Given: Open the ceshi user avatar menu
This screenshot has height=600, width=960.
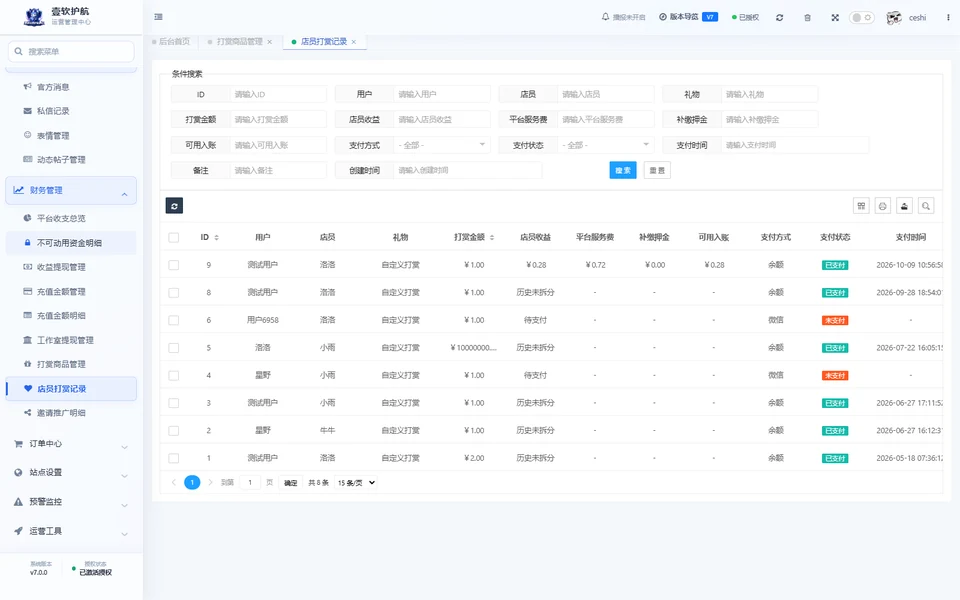Looking at the screenshot, I should (x=906, y=18).
